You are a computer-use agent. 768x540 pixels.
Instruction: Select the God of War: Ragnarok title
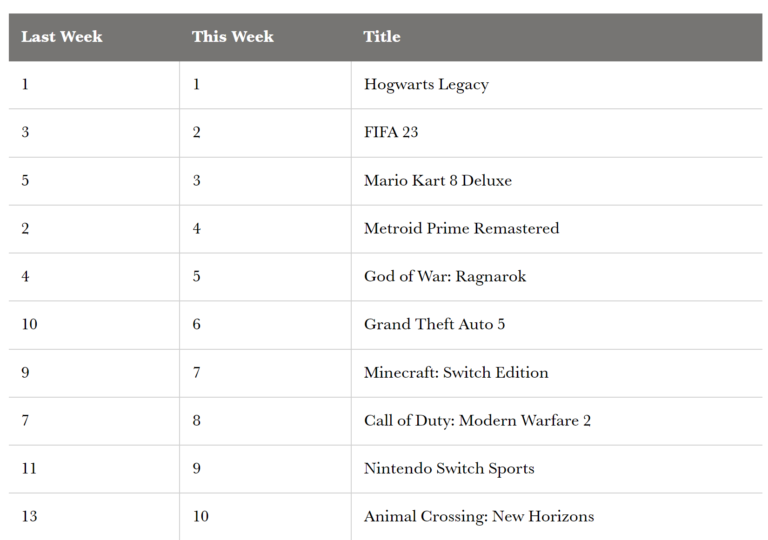[445, 277]
